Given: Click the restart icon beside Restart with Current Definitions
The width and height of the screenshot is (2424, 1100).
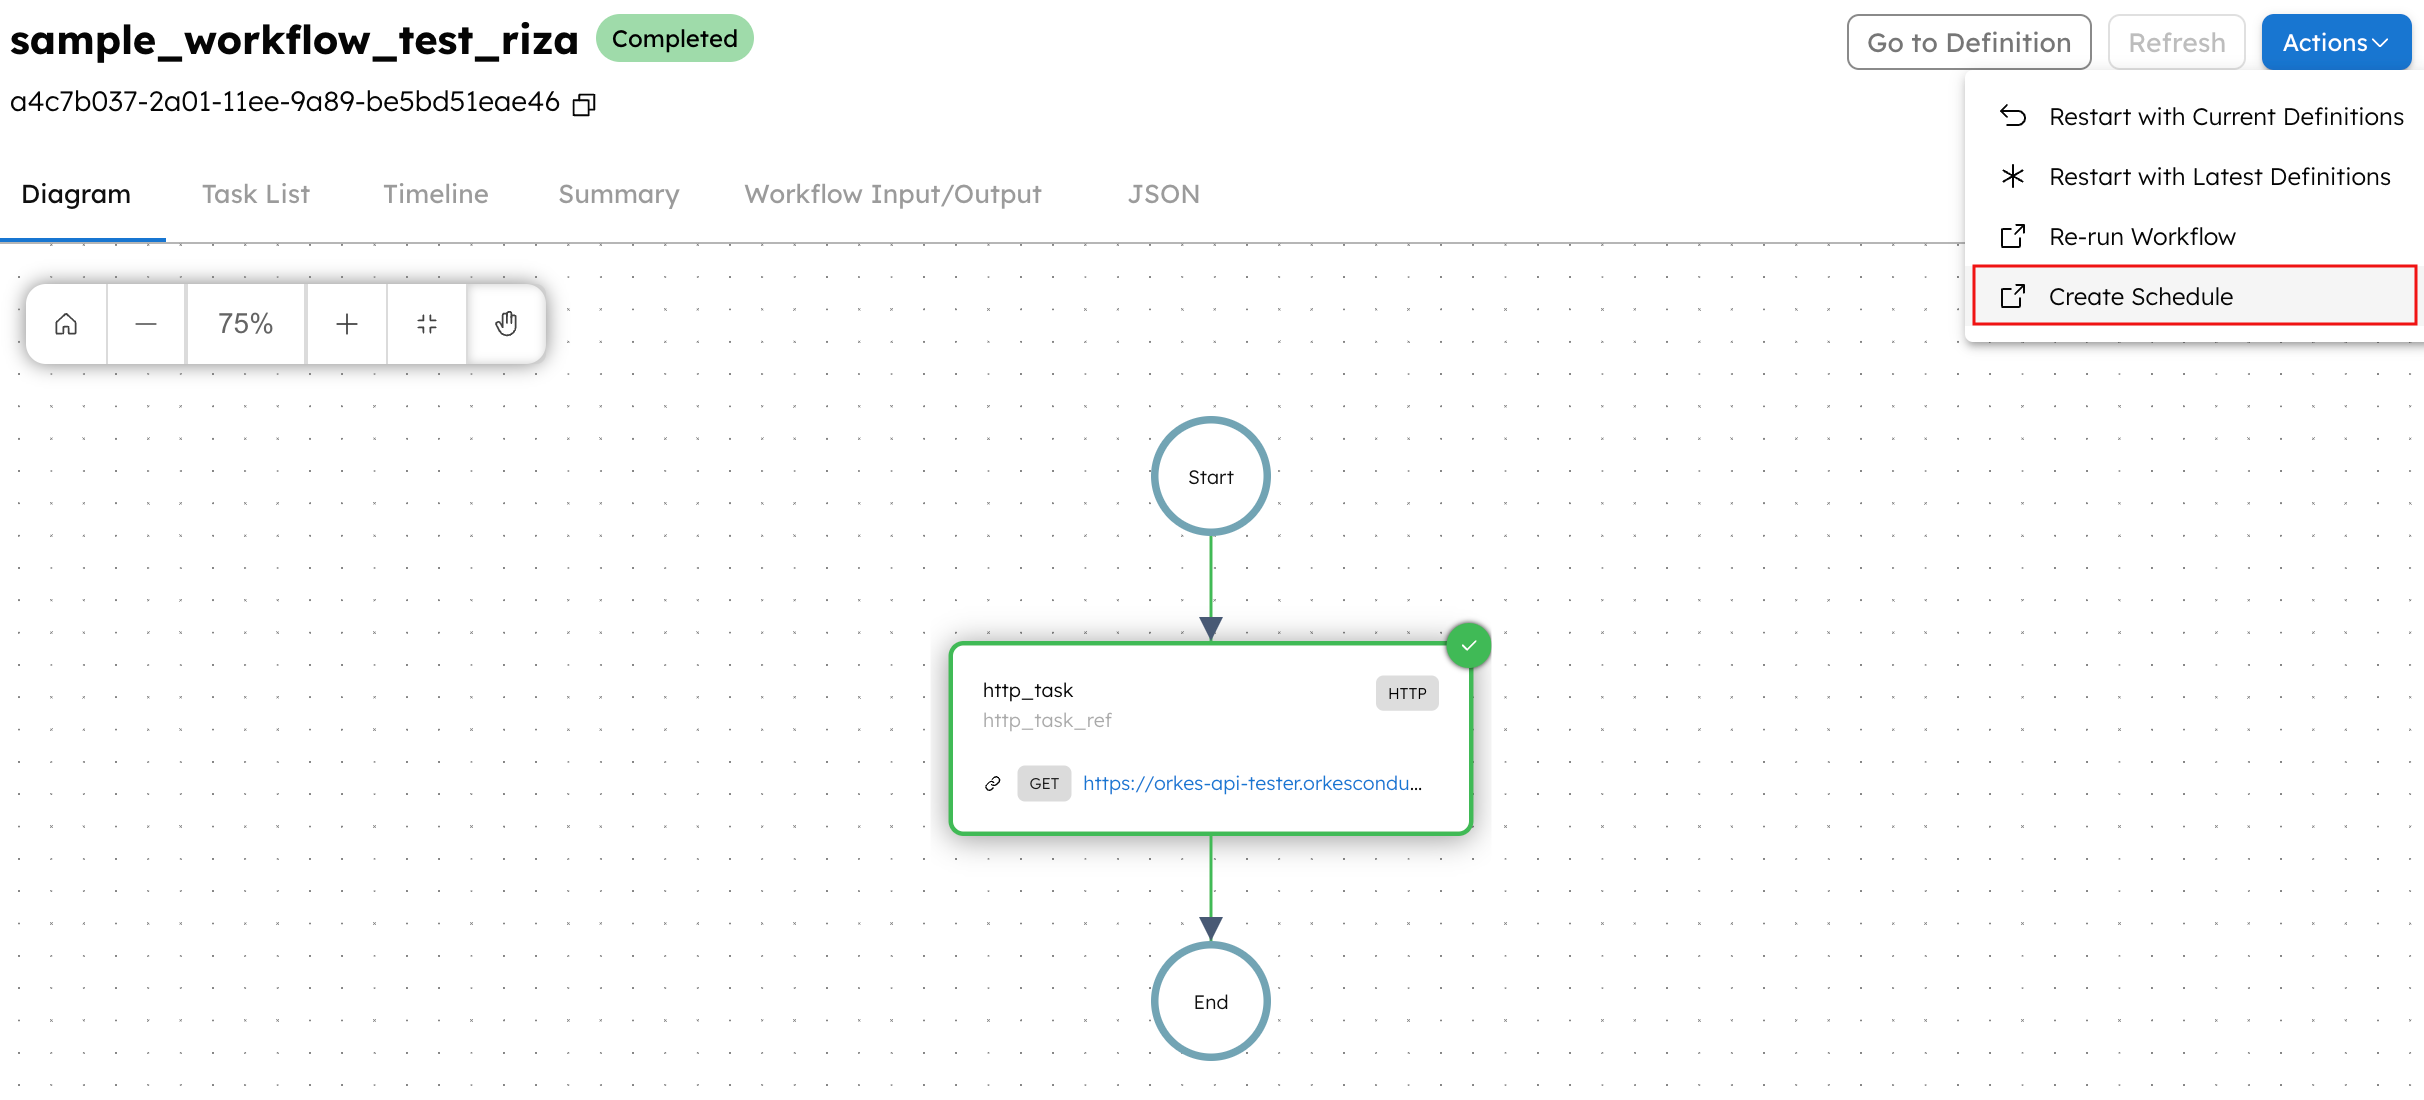Looking at the screenshot, I should 2013,116.
